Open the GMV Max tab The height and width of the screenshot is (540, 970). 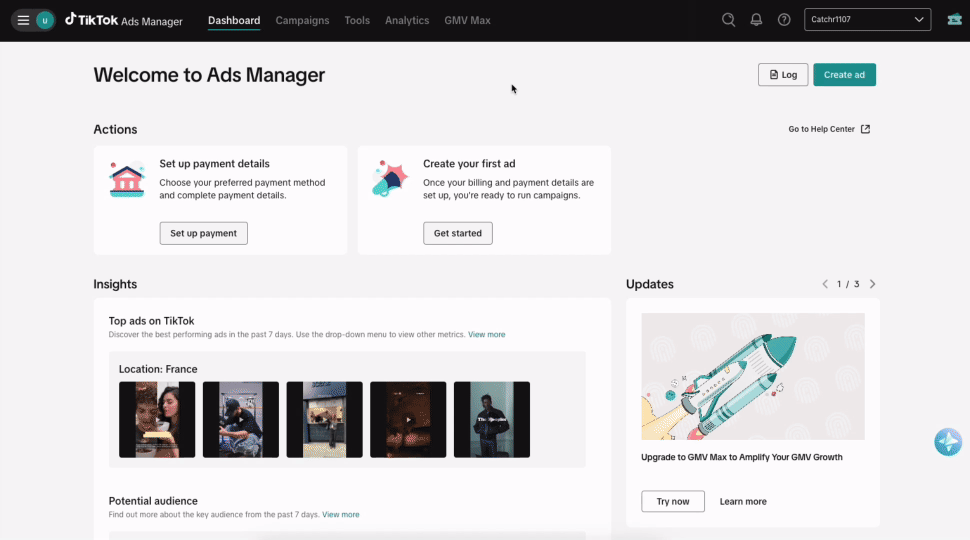[467, 20]
